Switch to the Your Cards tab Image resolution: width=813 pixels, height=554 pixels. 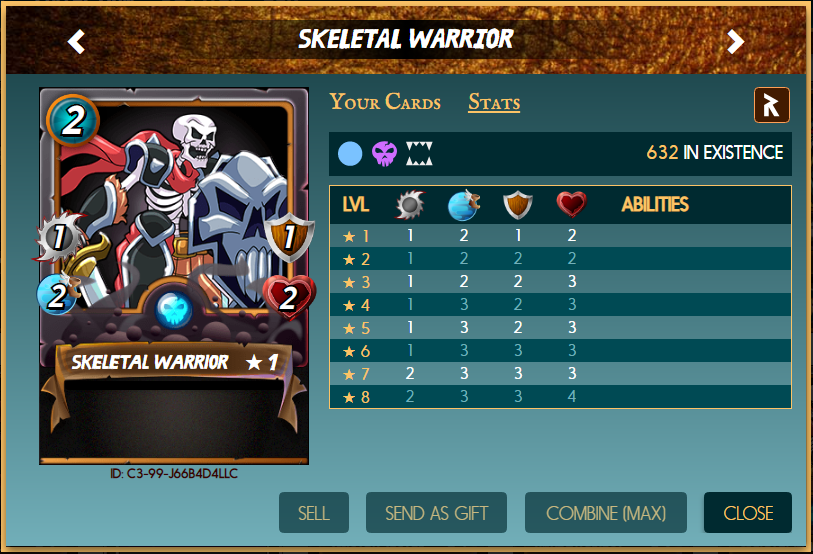tap(385, 102)
